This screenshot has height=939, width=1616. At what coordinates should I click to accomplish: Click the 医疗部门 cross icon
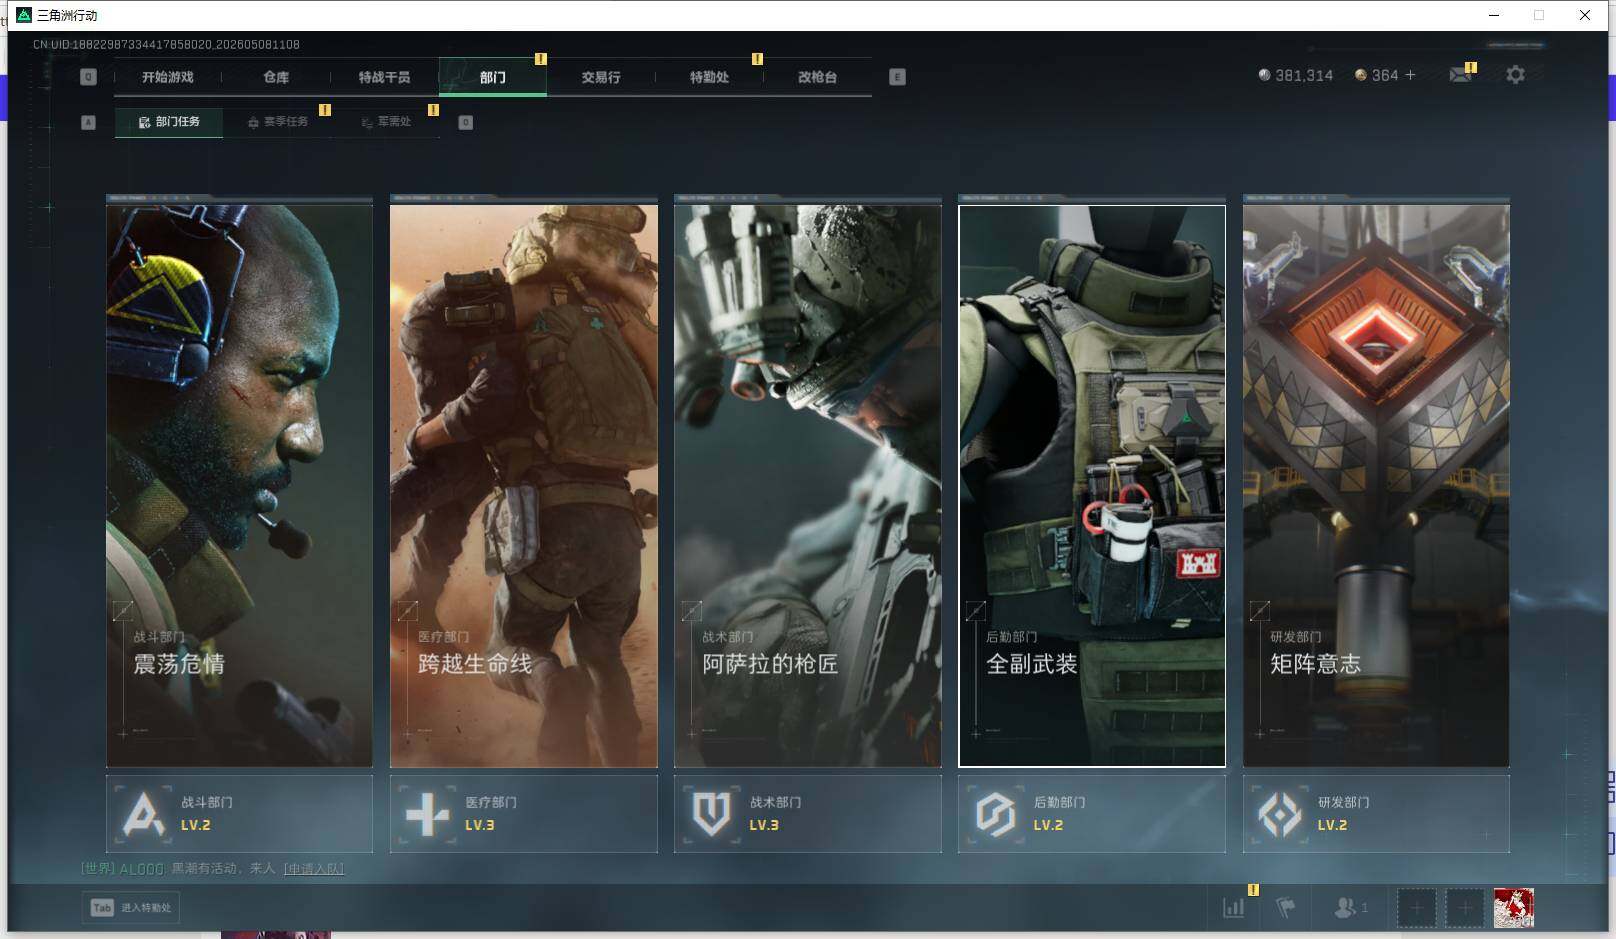click(427, 814)
